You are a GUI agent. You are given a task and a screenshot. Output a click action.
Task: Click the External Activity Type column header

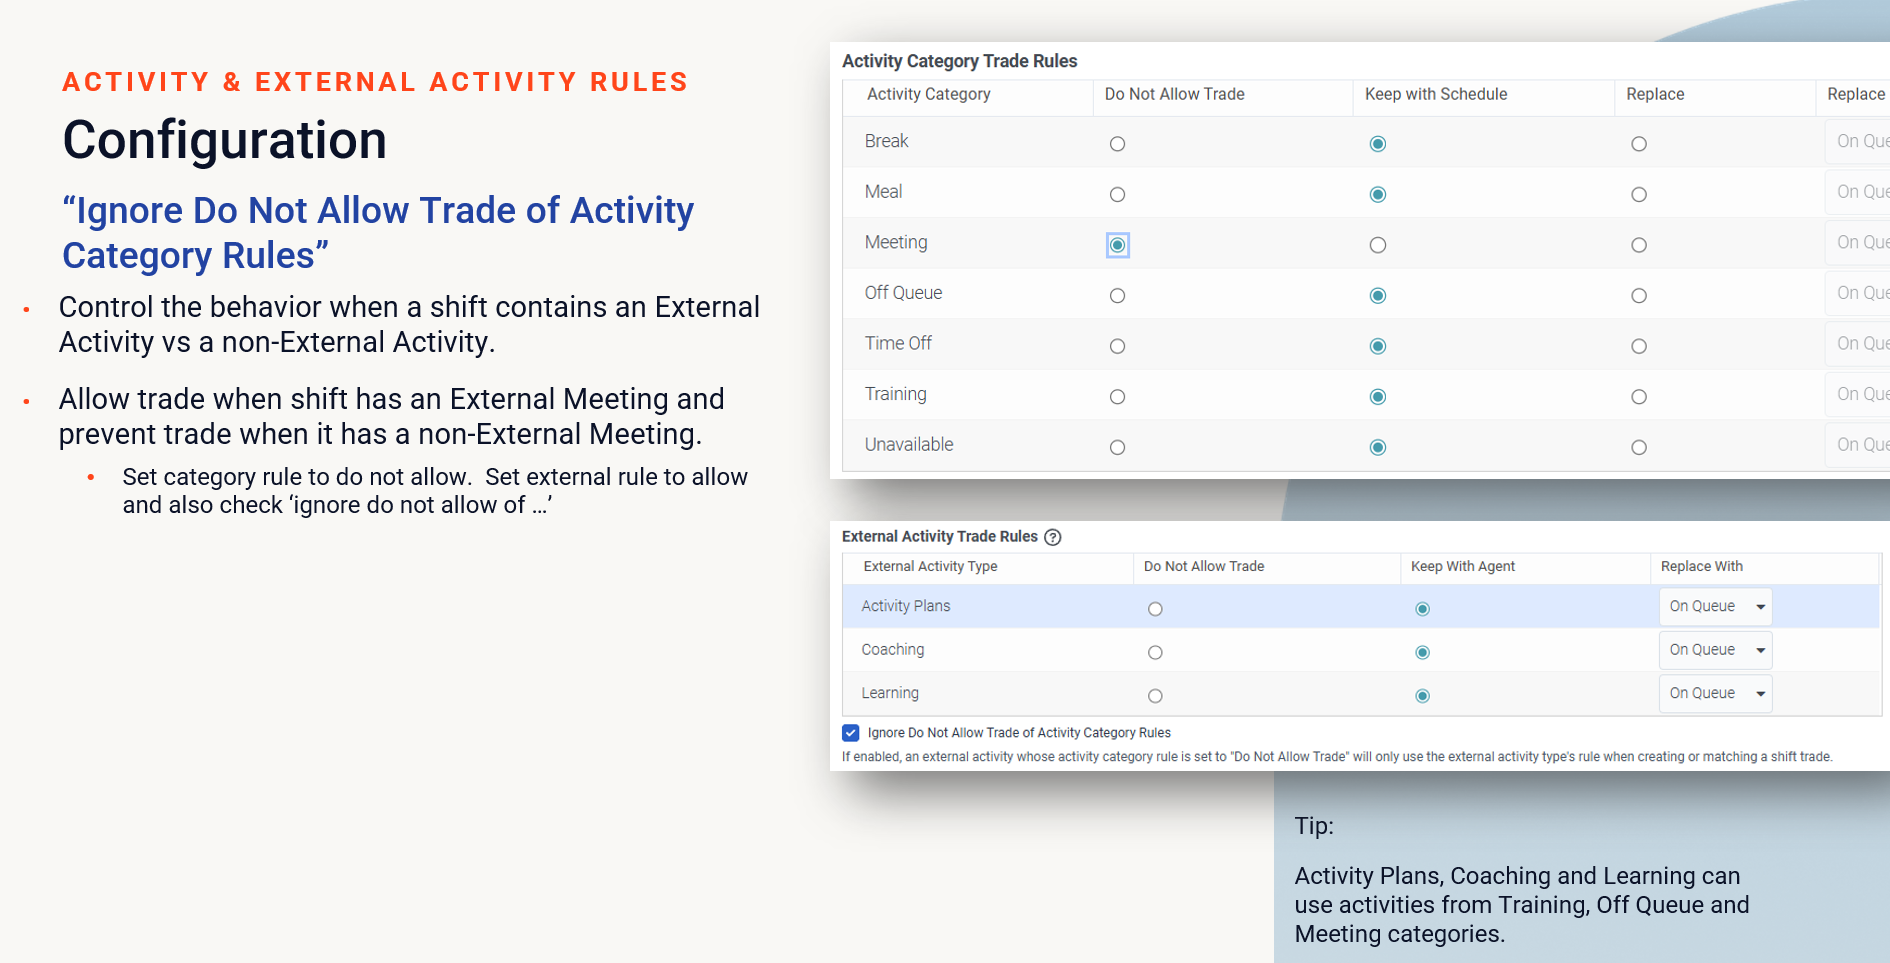pyautogui.click(x=930, y=566)
